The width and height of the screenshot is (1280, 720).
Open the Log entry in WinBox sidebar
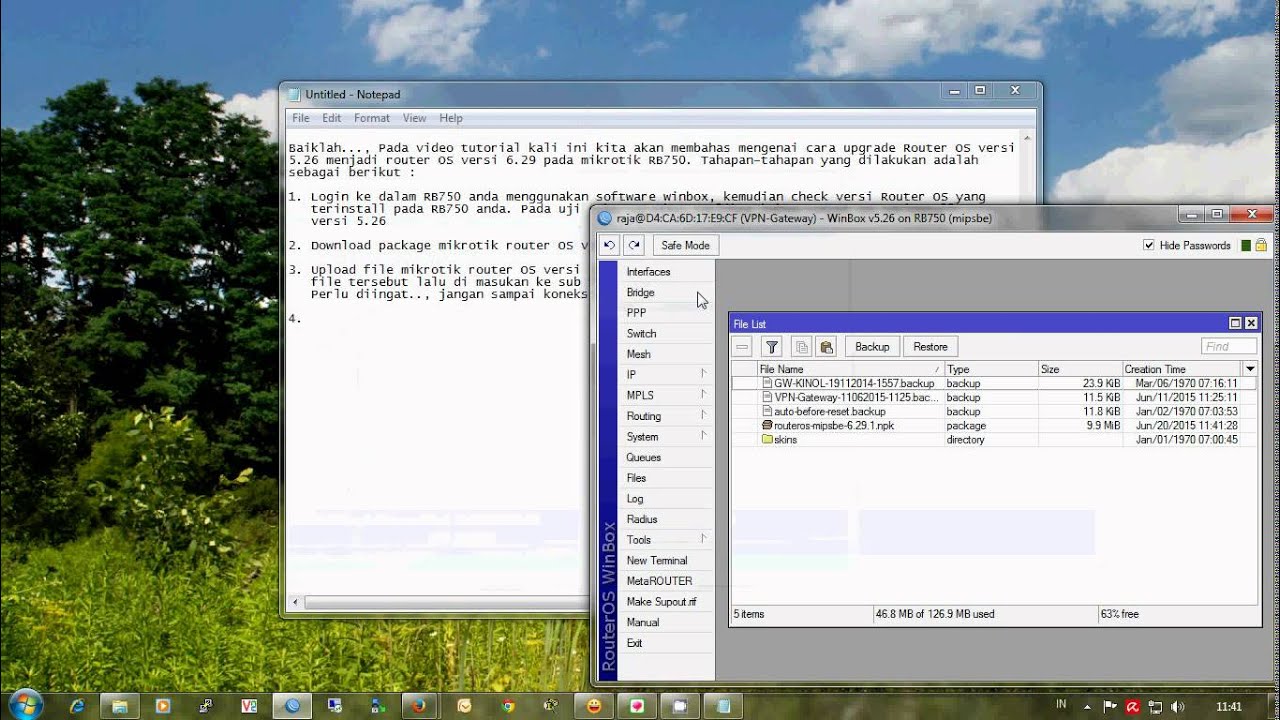click(665, 499)
